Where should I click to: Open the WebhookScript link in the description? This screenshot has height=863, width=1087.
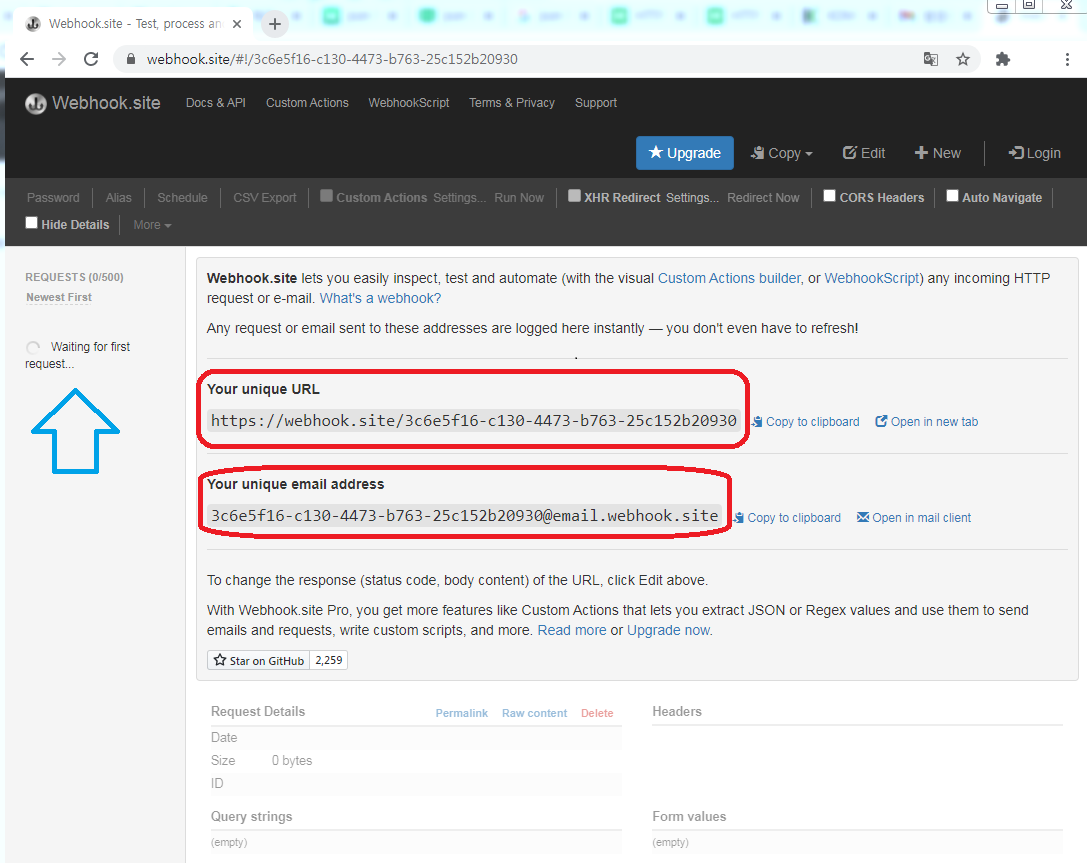[x=872, y=279]
